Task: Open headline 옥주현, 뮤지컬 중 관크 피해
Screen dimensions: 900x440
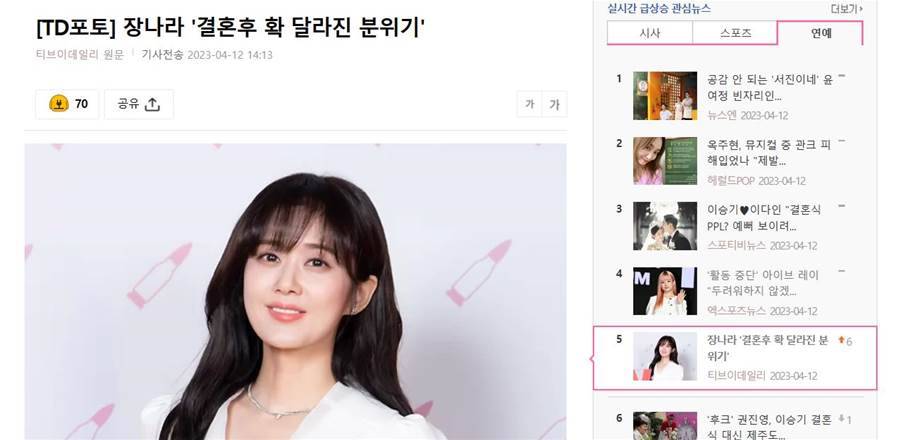Action: coord(769,153)
